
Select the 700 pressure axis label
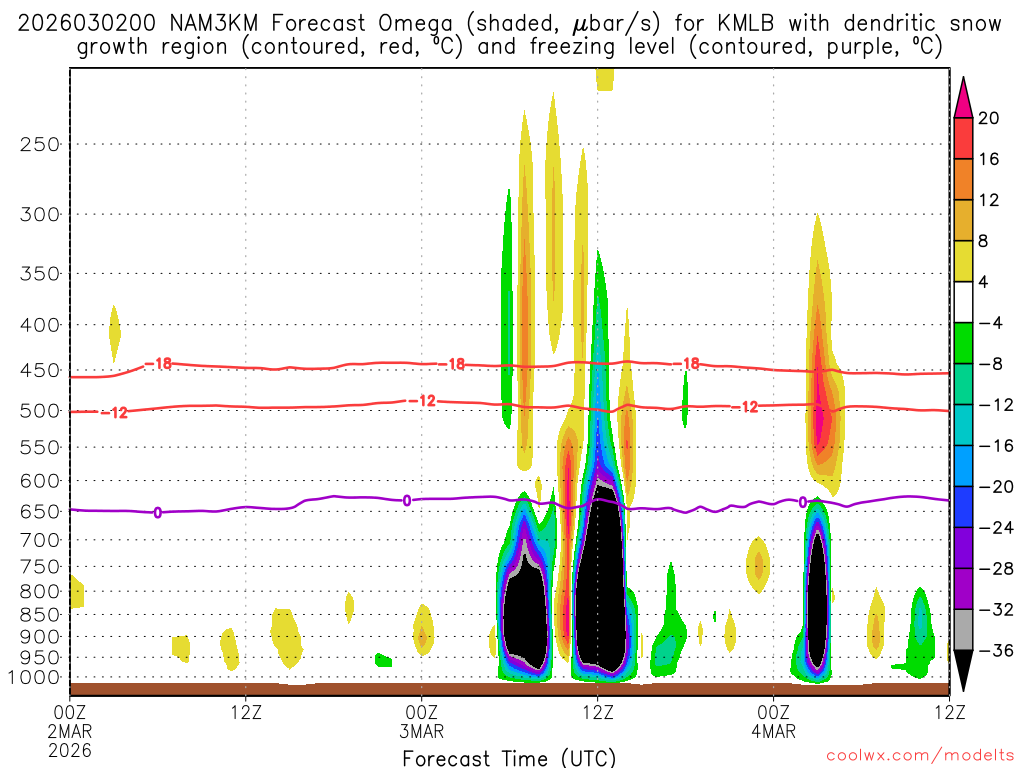(x=40, y=540)
